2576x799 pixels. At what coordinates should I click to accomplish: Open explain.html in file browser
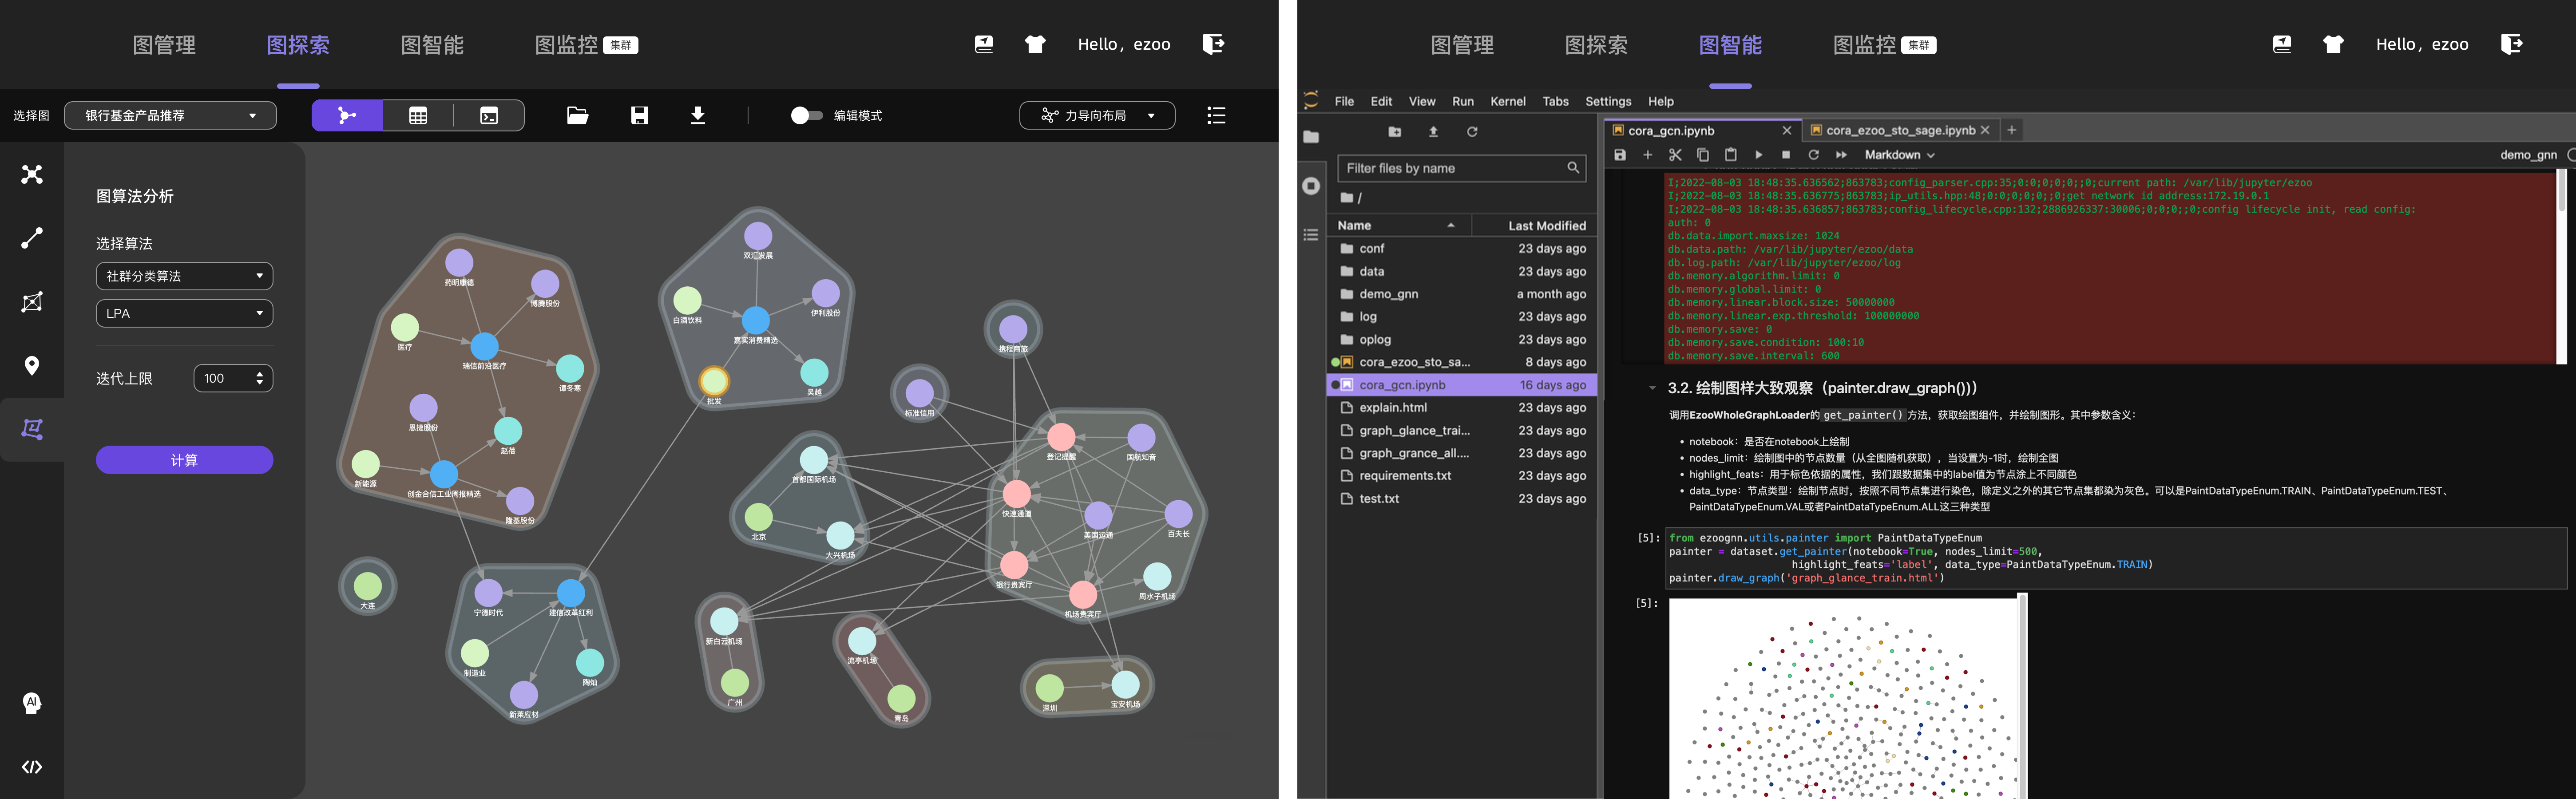pos(1393,408)
